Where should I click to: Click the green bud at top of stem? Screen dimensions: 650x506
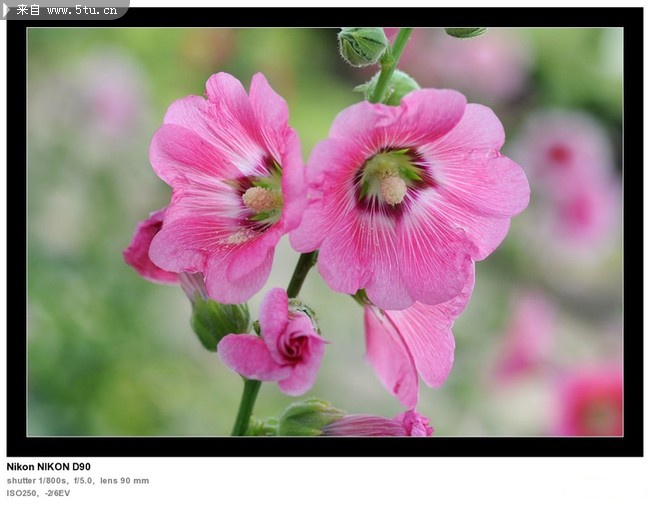pyautogui.click(x=361, y=46)
